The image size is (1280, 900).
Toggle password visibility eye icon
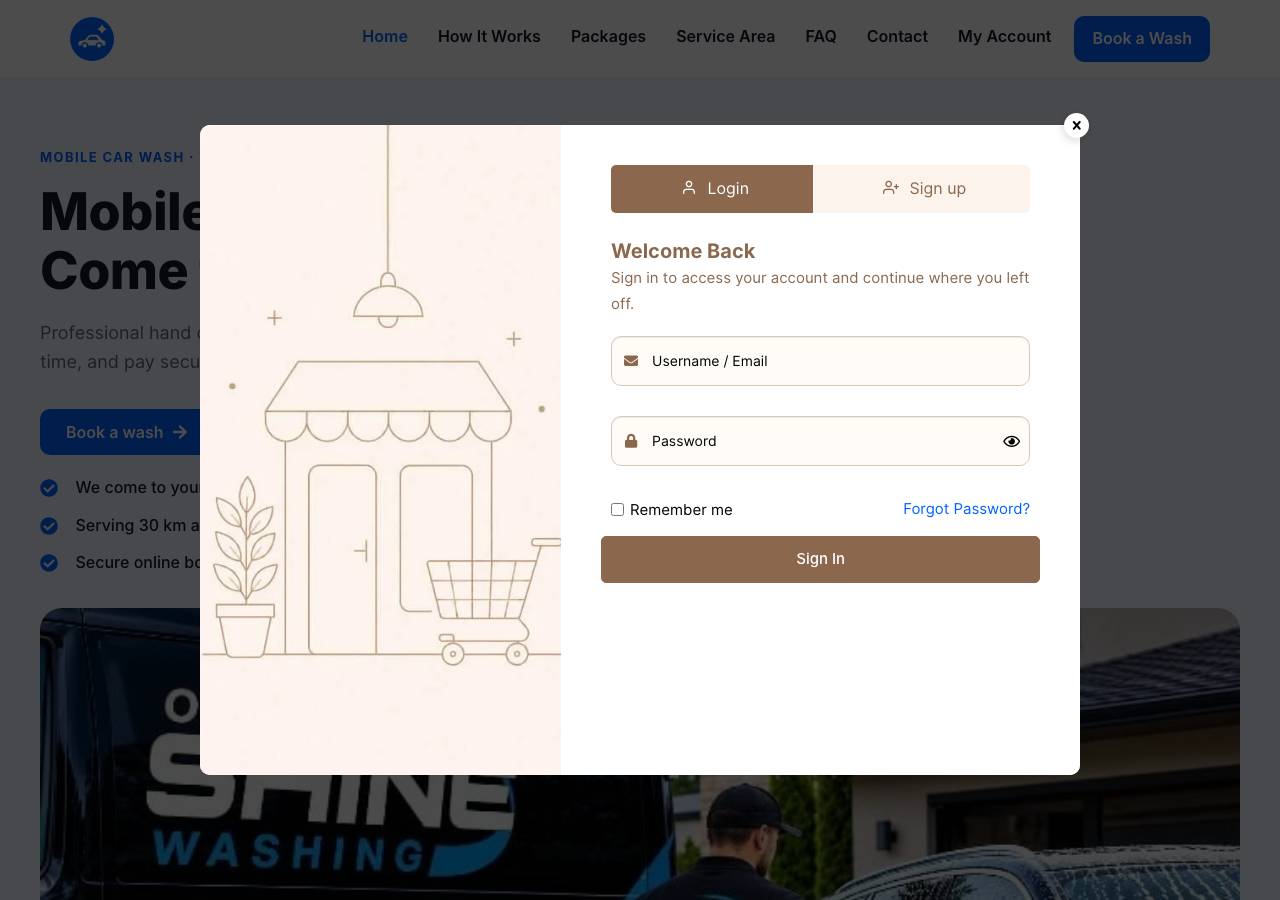(x=1011, y=441)
